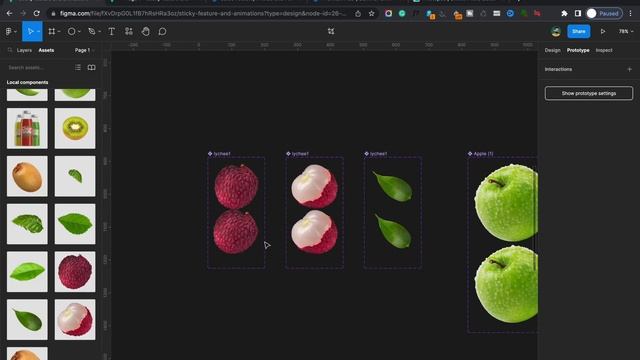Select the Ellipse shape tool
The height and width of the screenshot is (360, 640).
(71, 31)
